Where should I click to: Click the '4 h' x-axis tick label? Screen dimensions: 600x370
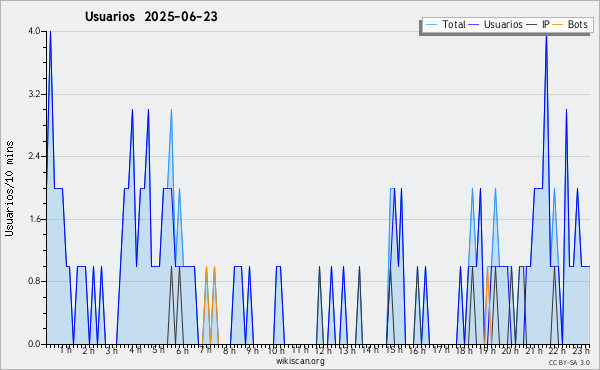135,350
